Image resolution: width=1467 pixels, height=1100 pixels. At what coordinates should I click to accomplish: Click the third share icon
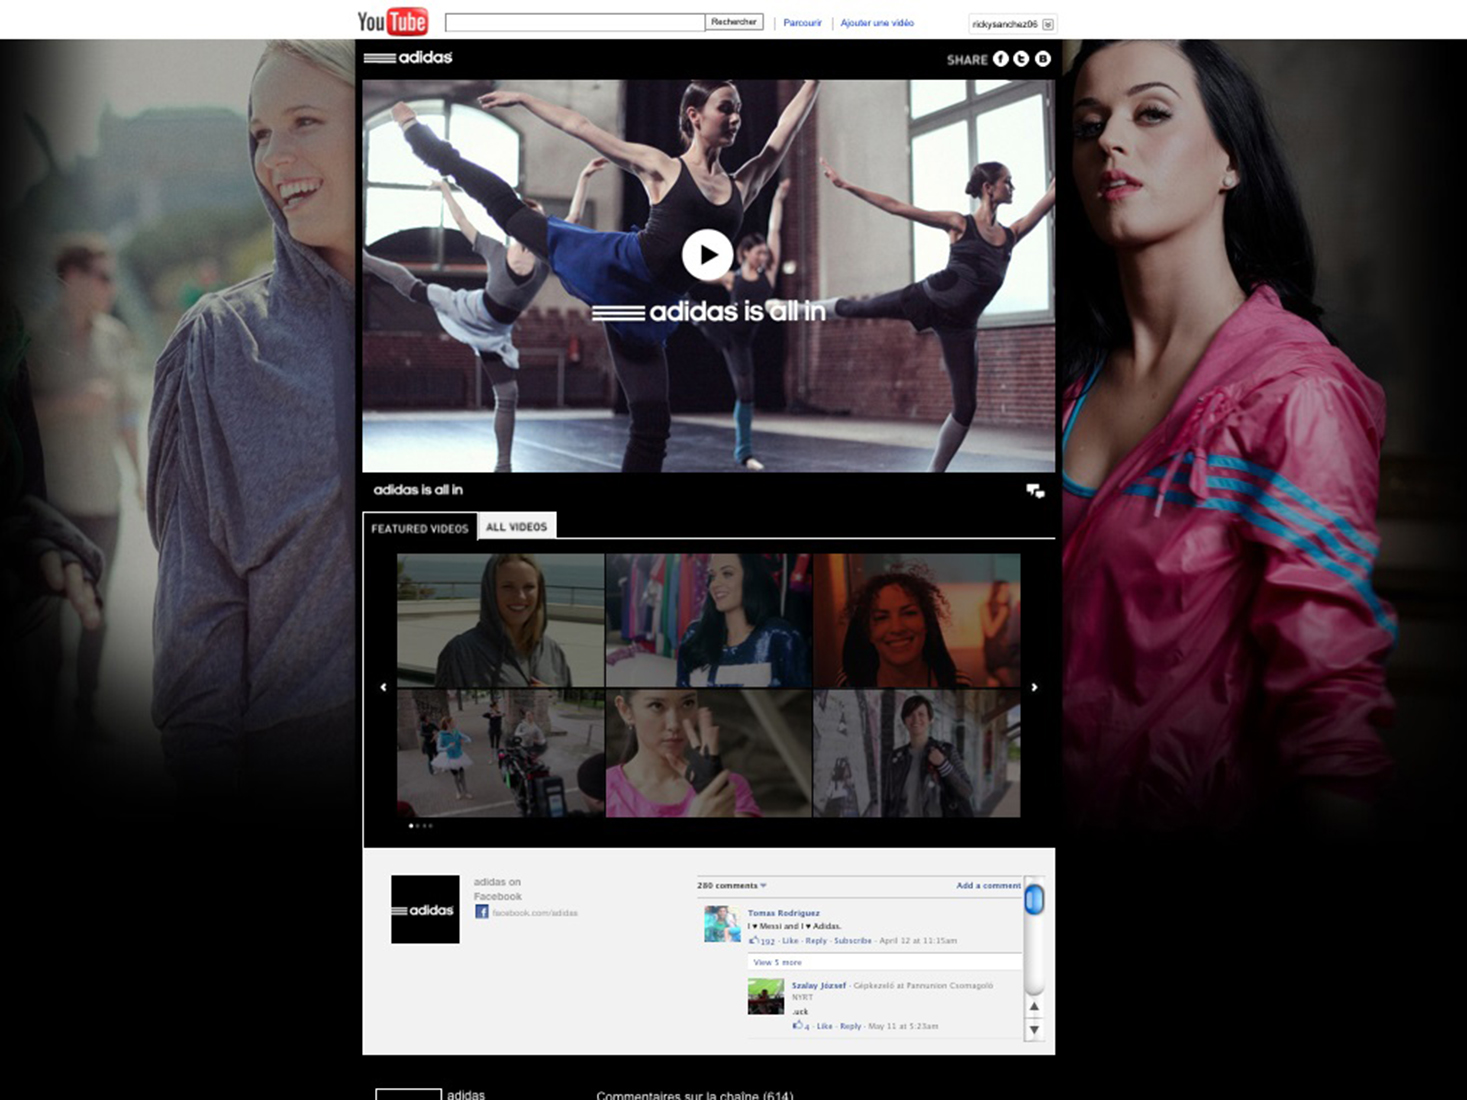point(1042,59)
